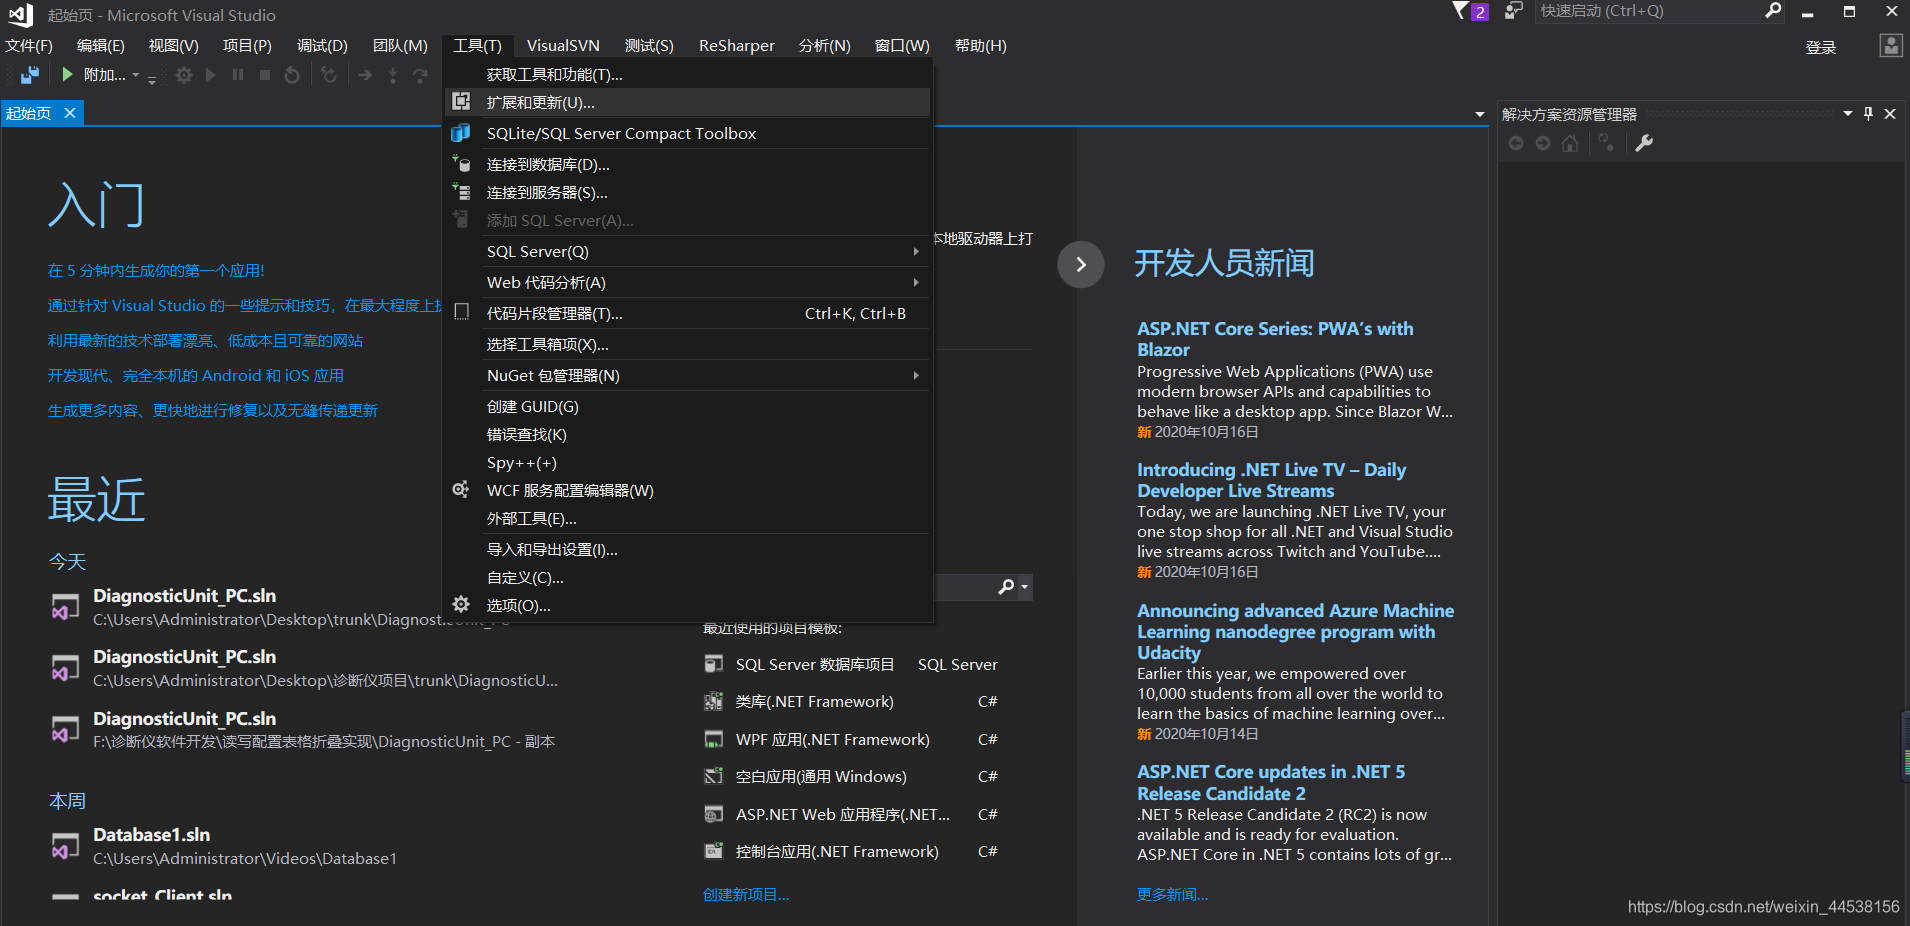
Task: Open recent solution Database1.sln
Action: pyautogui.click(x=151, y=834)
